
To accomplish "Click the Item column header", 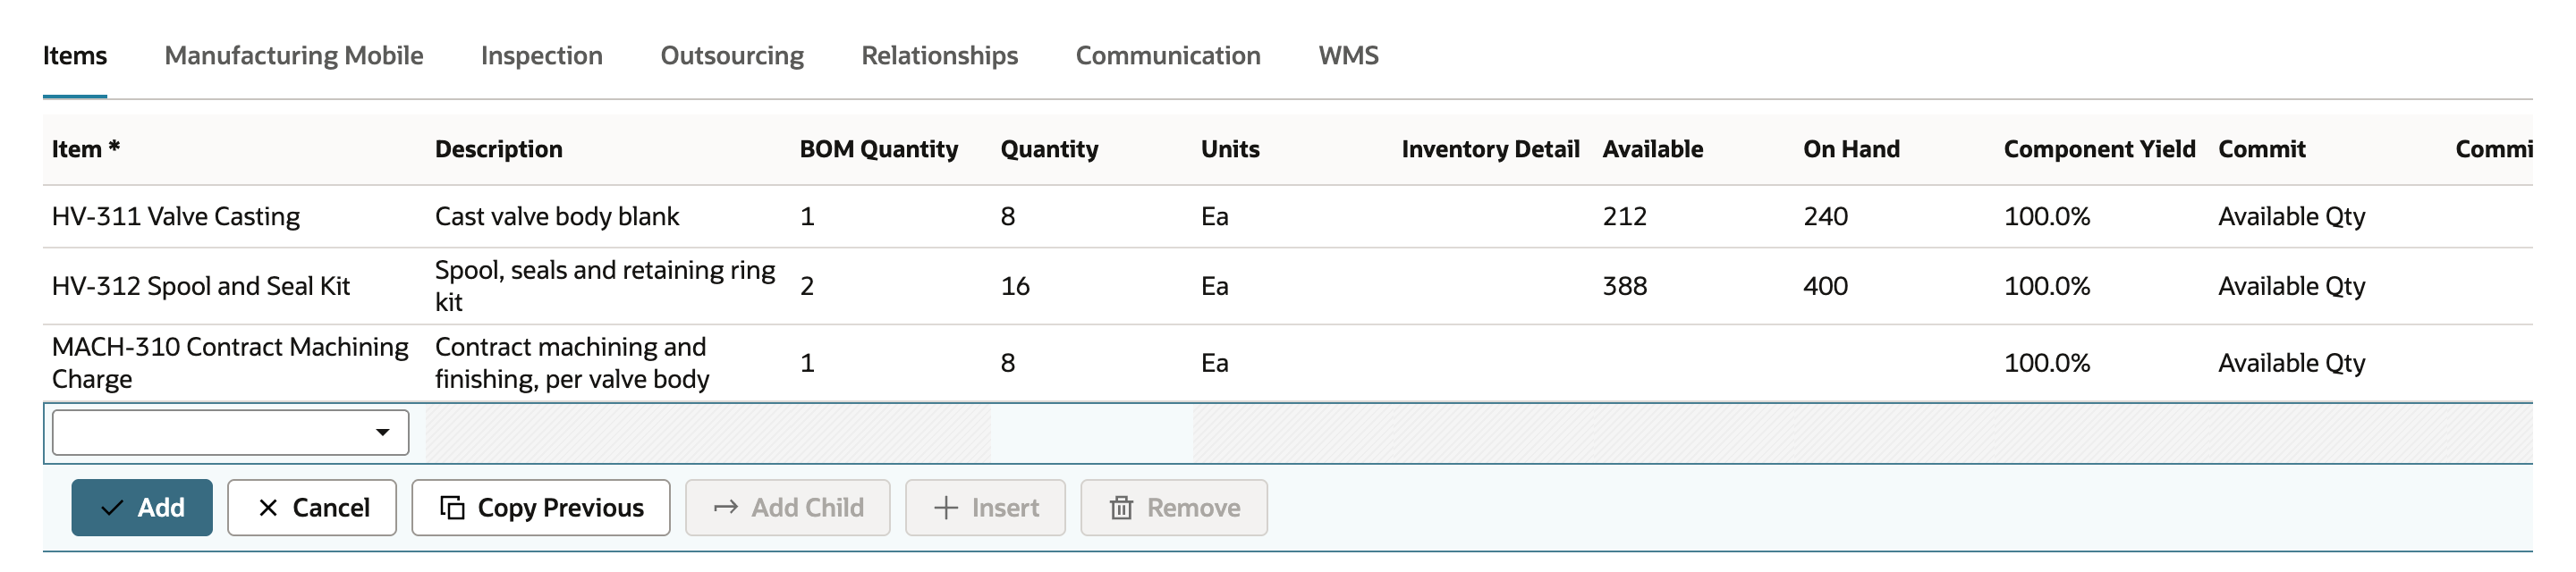I will pyautogui.click(x=86, y=150).
